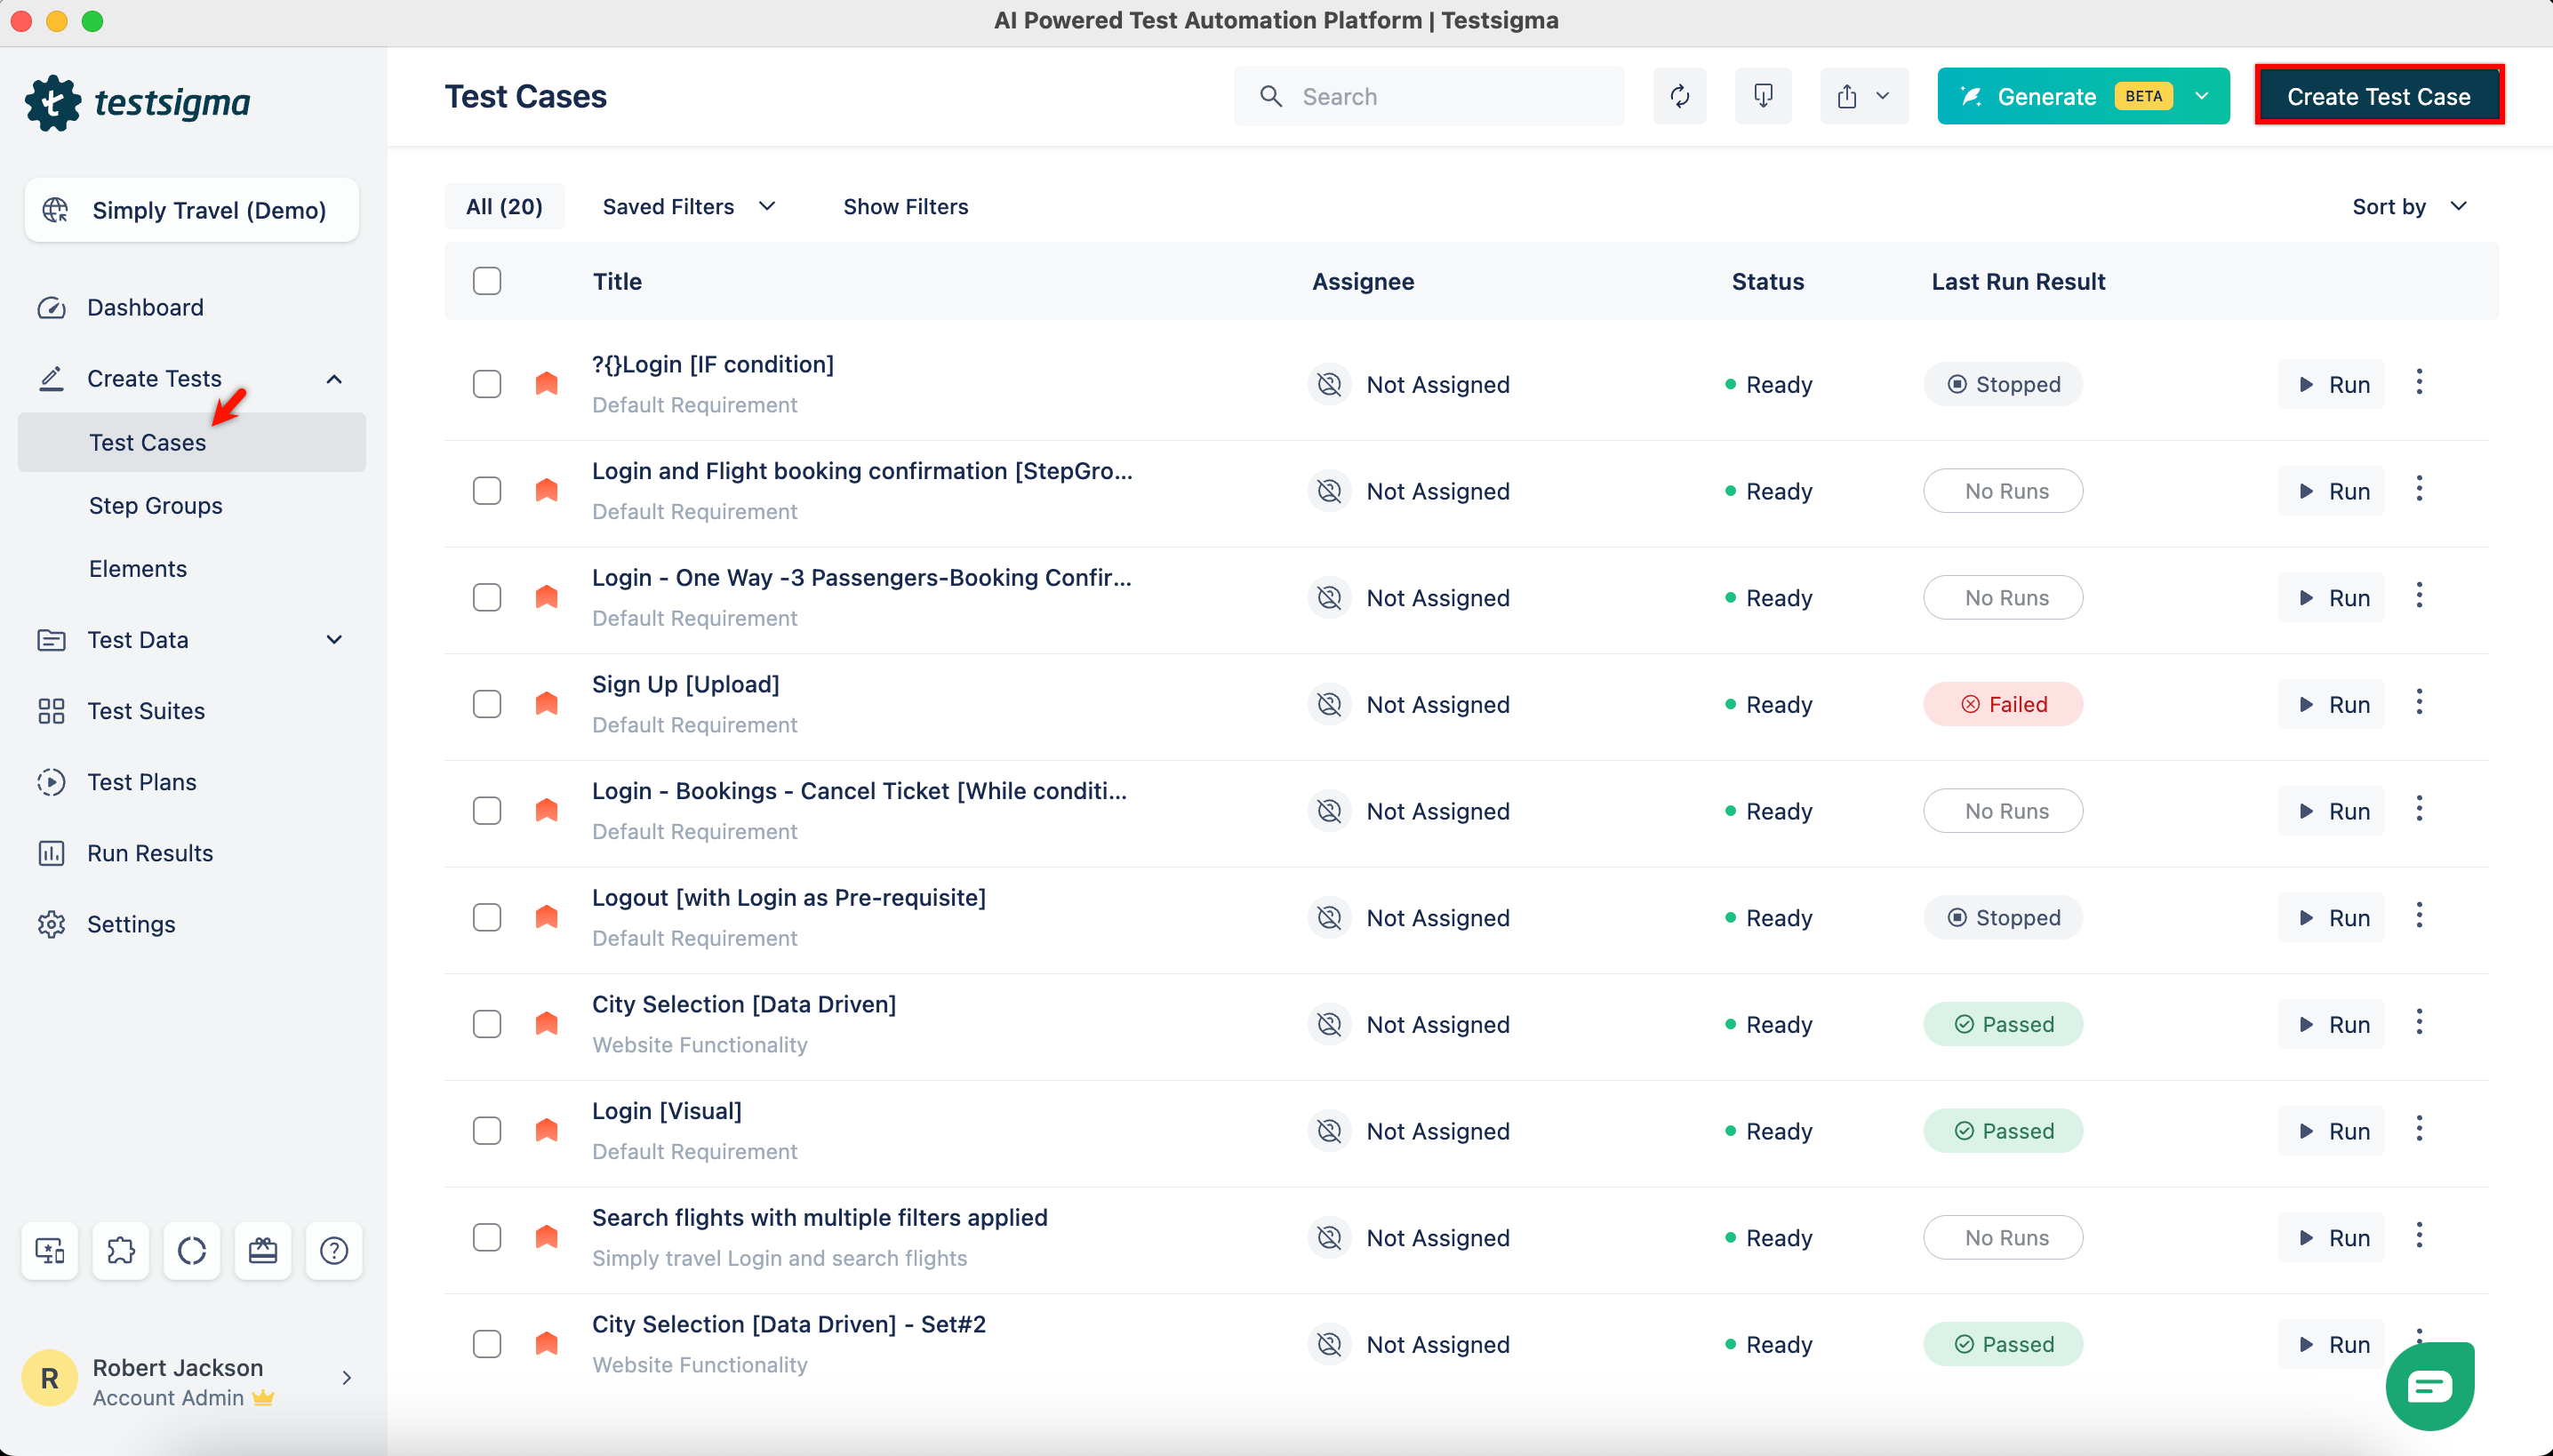Open the Login - Bookings - Cancel Ticket test case

(859, 790)
